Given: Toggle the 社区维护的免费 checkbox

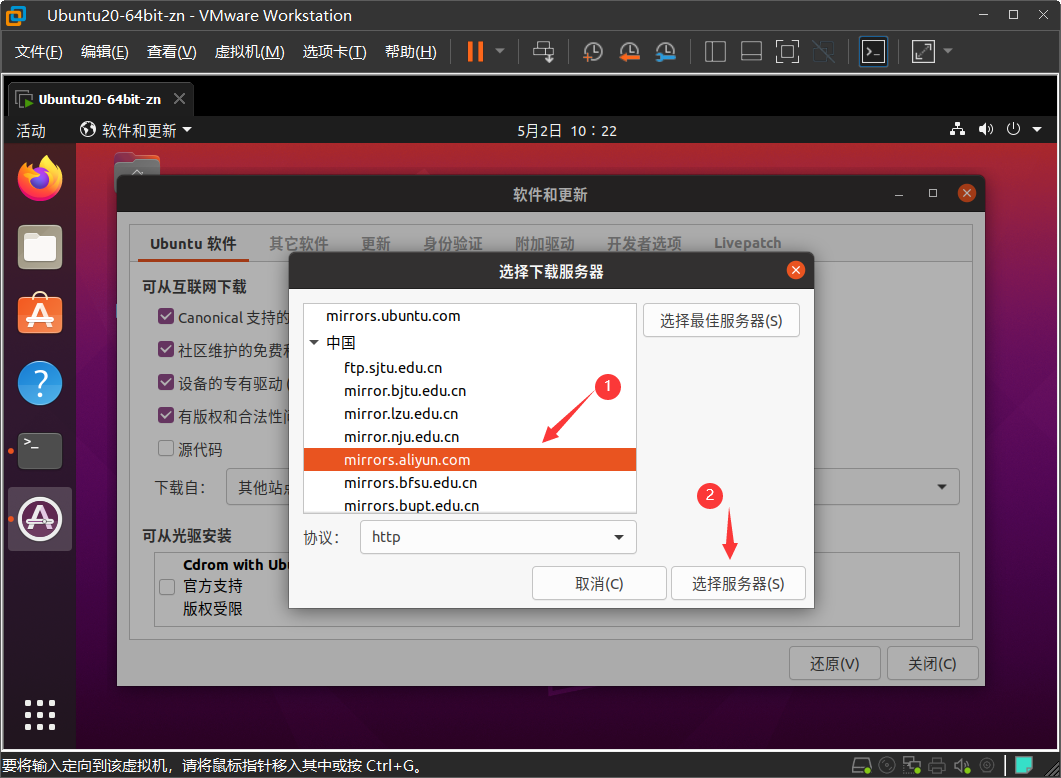Looking at the screenshot, I should tap(166, 349).
